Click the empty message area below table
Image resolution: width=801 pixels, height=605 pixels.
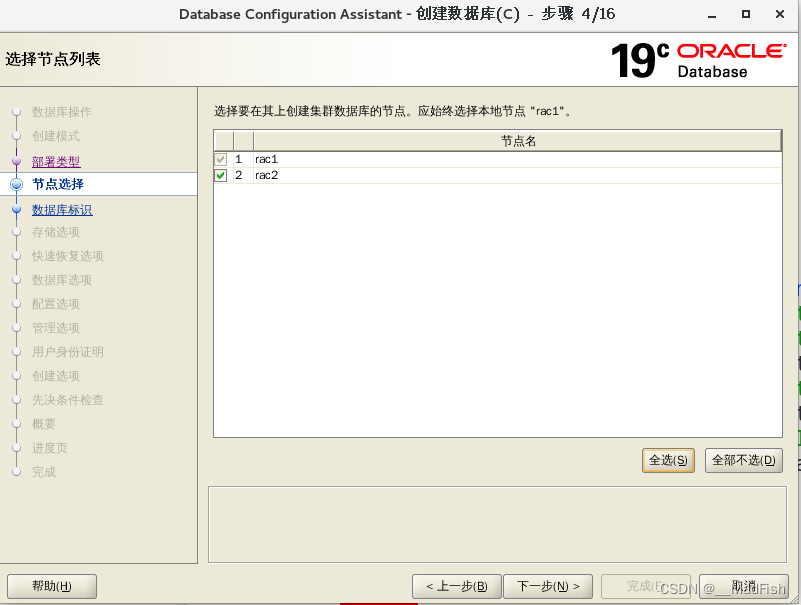[497, 524]
